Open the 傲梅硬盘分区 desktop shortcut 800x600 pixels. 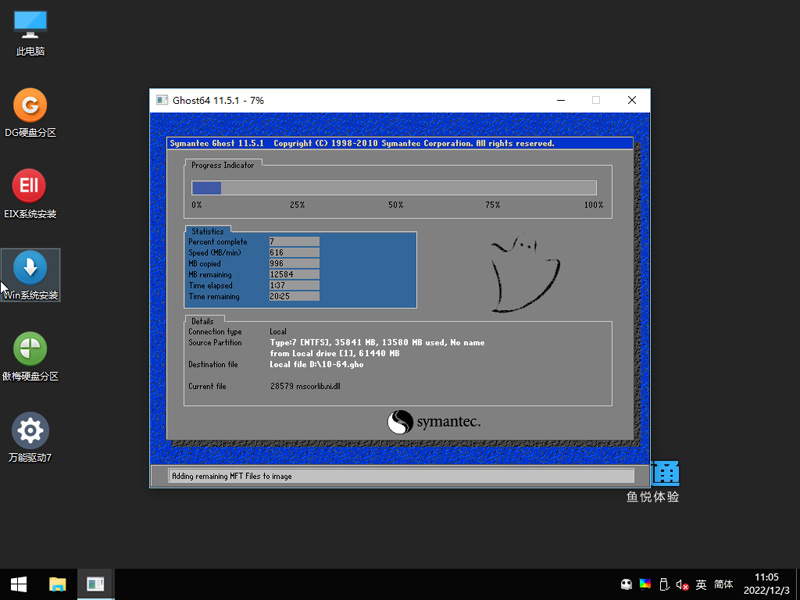point(30,357)
